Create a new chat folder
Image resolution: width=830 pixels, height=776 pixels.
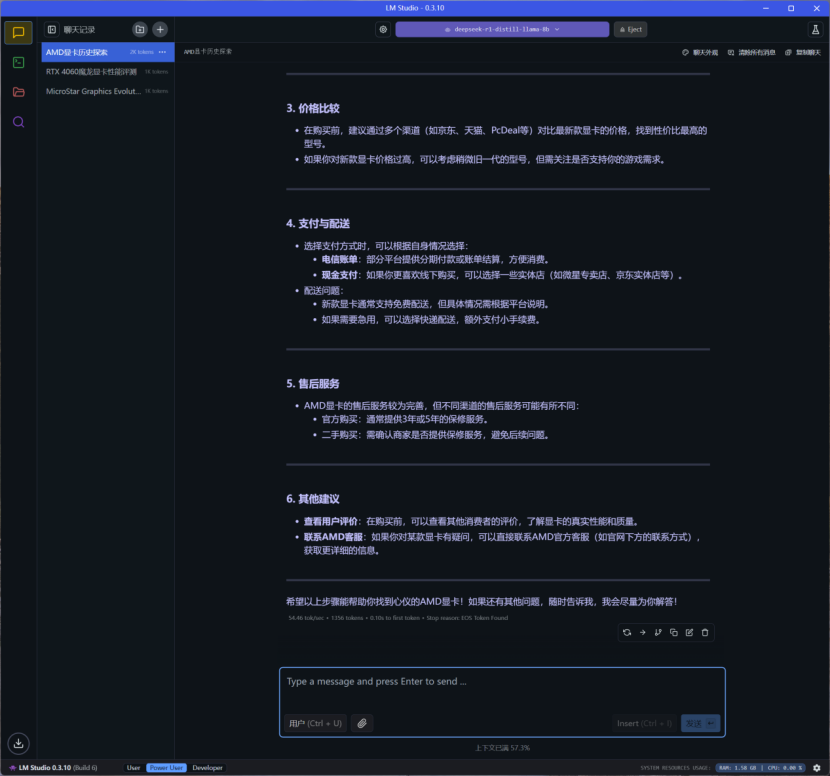coord(140,30)
